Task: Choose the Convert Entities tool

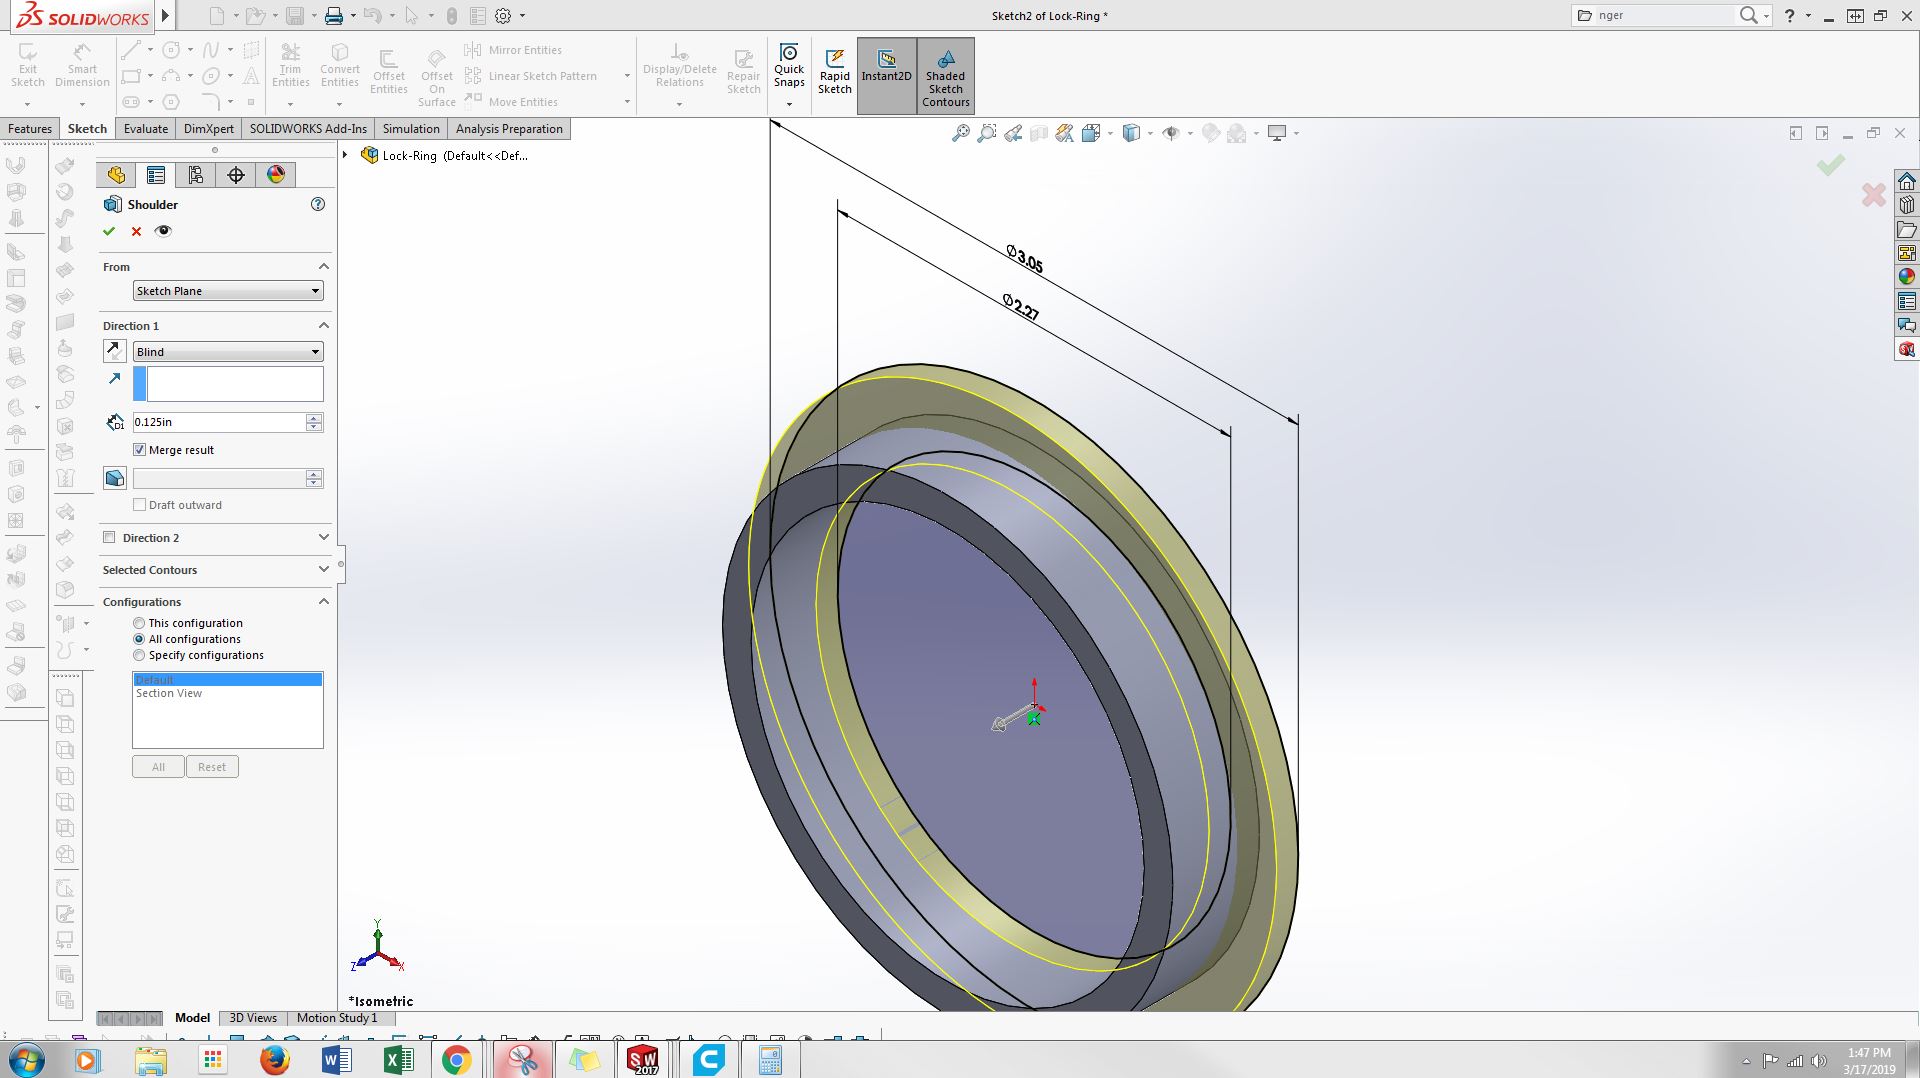Action: pyautogui.click(x=340, y=66)
